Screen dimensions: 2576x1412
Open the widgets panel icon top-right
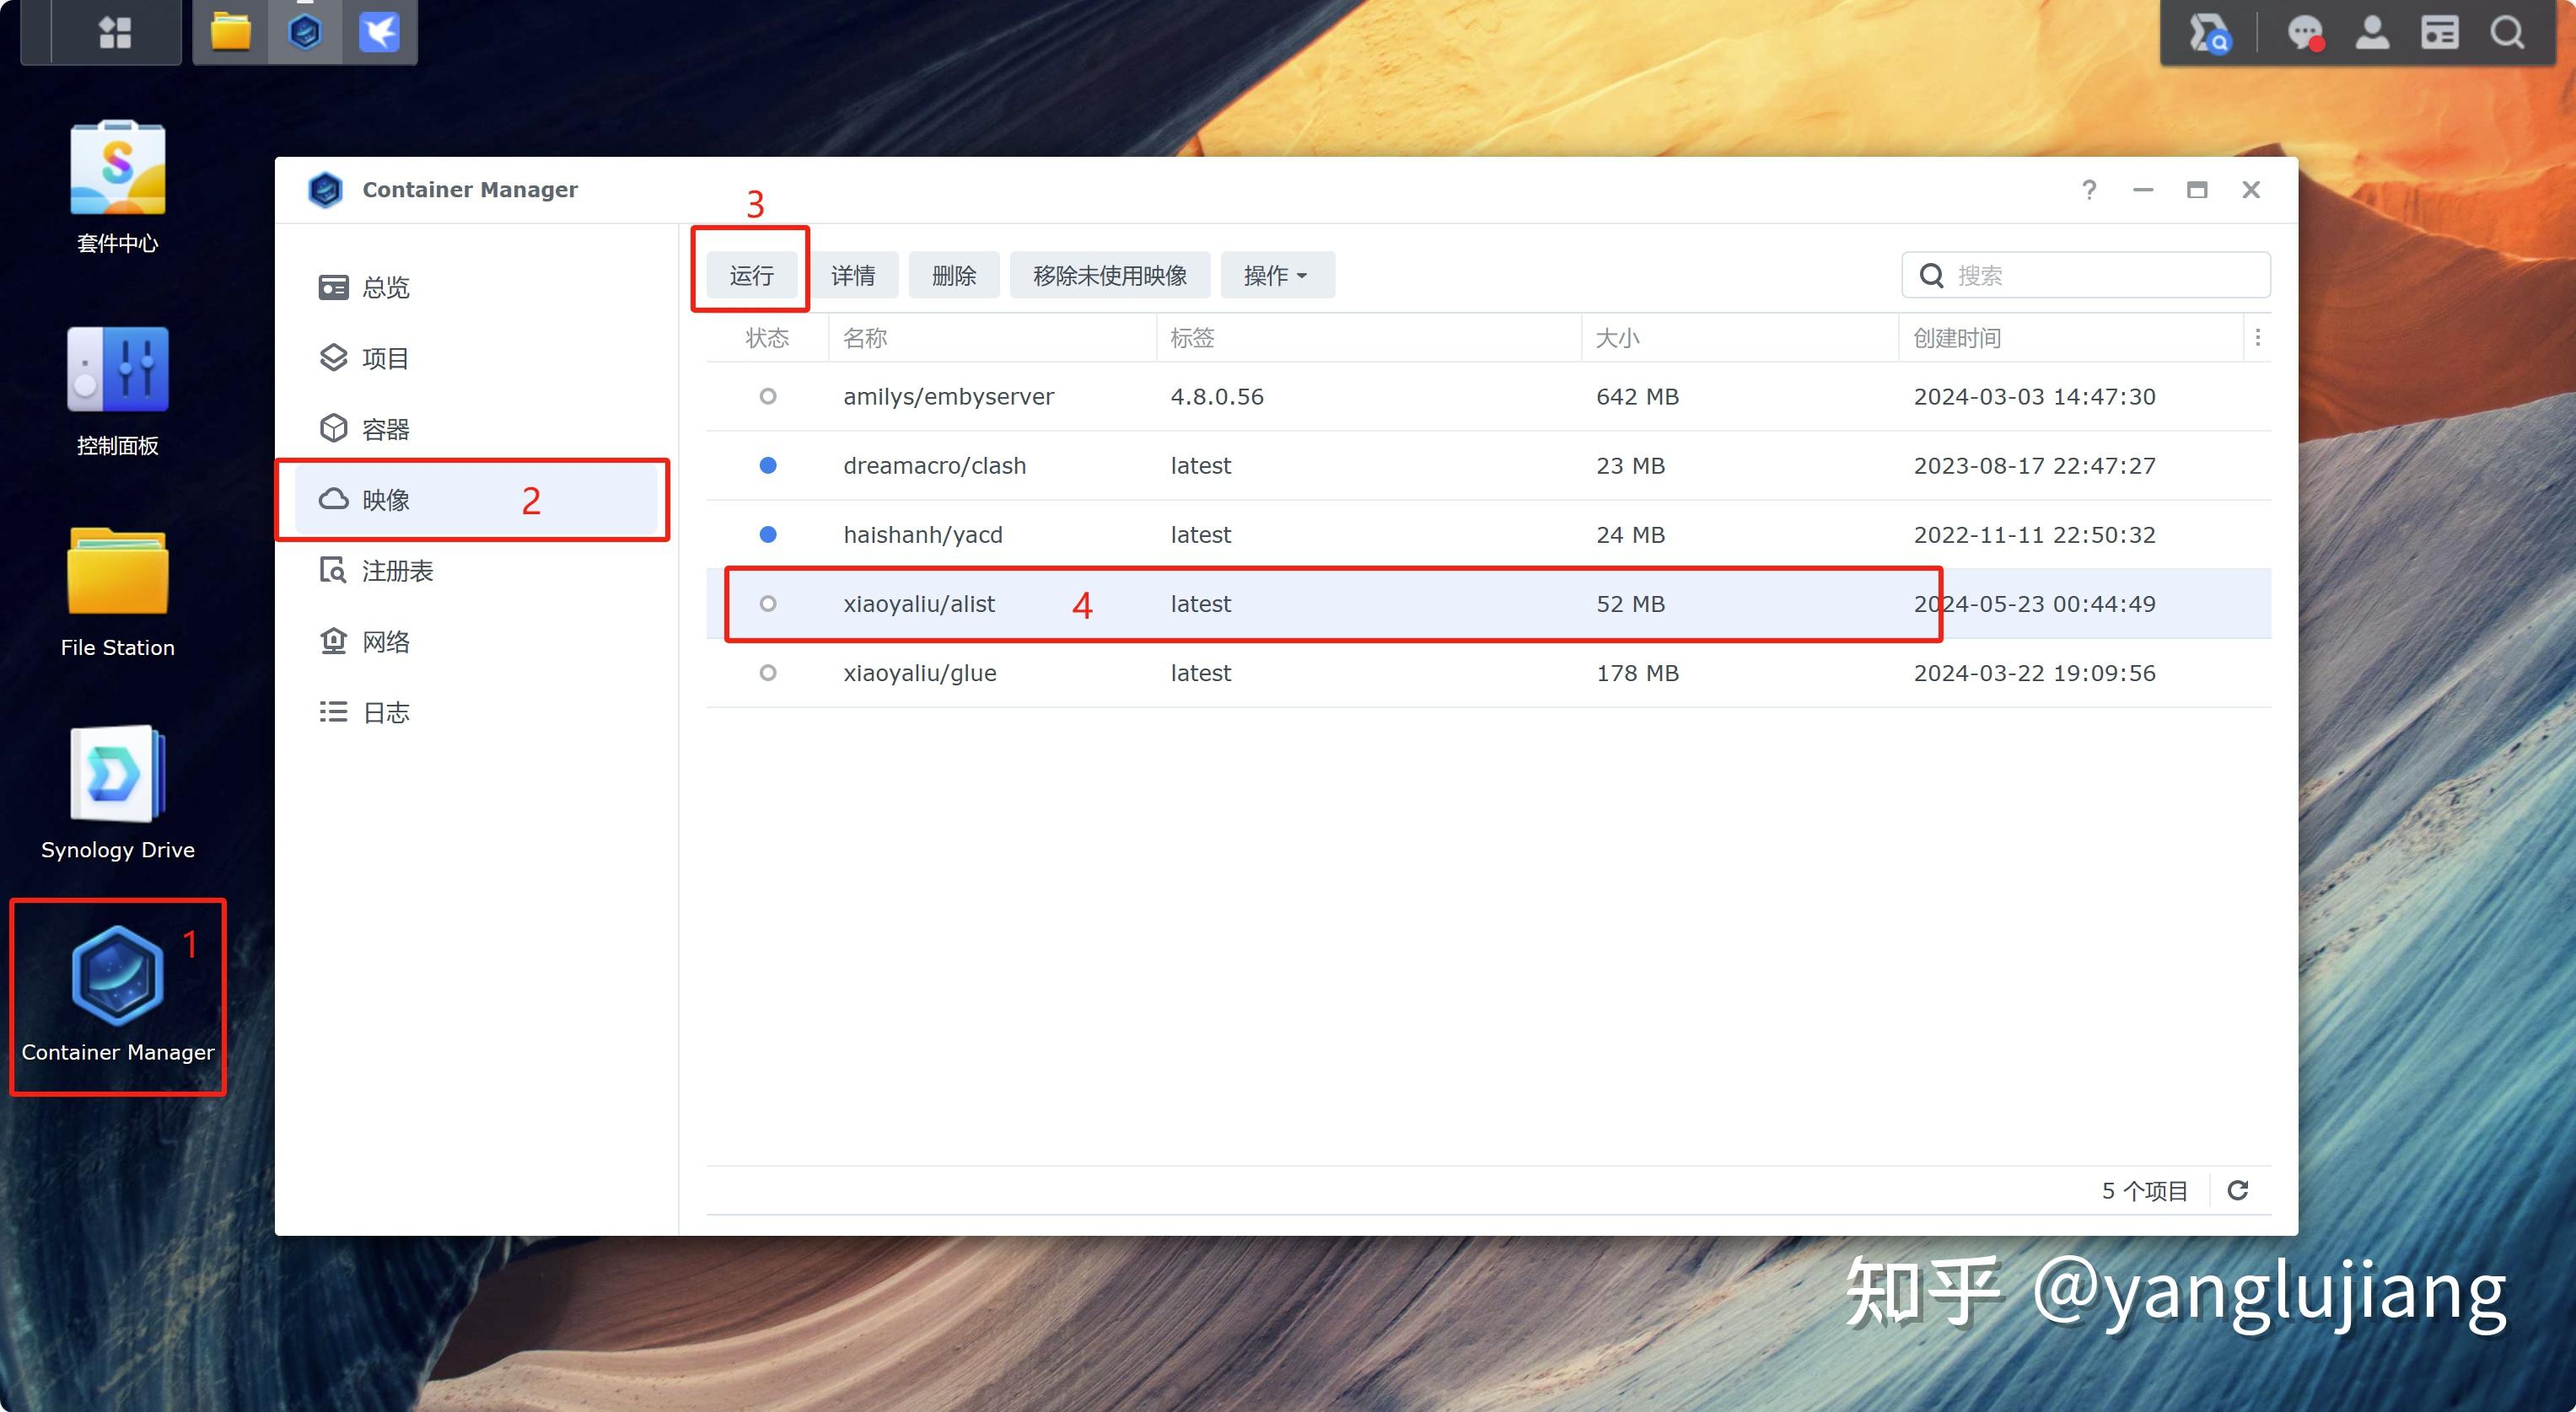coord(2440,31)
